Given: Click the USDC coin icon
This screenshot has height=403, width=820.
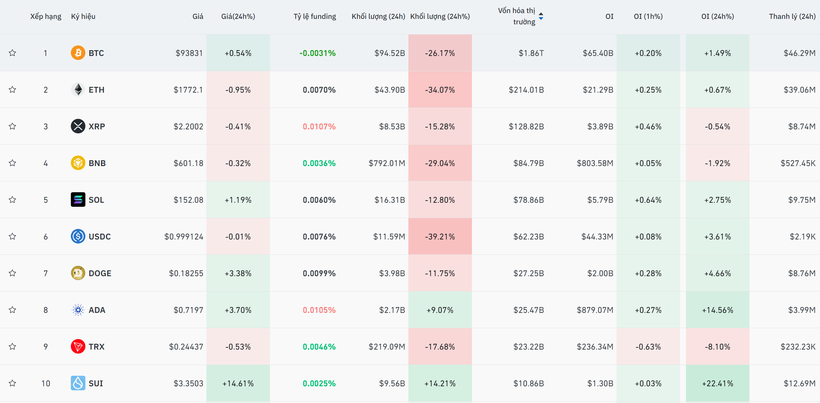Looking at the screenshot, I should click(78, 237).
